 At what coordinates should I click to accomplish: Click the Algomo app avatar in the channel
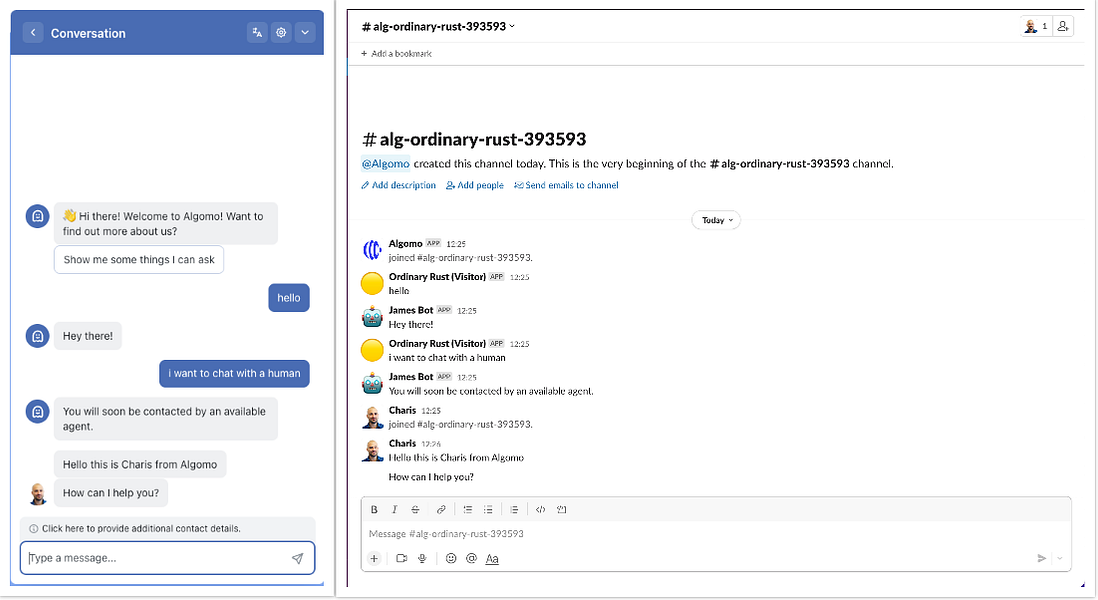click(372, 250)
